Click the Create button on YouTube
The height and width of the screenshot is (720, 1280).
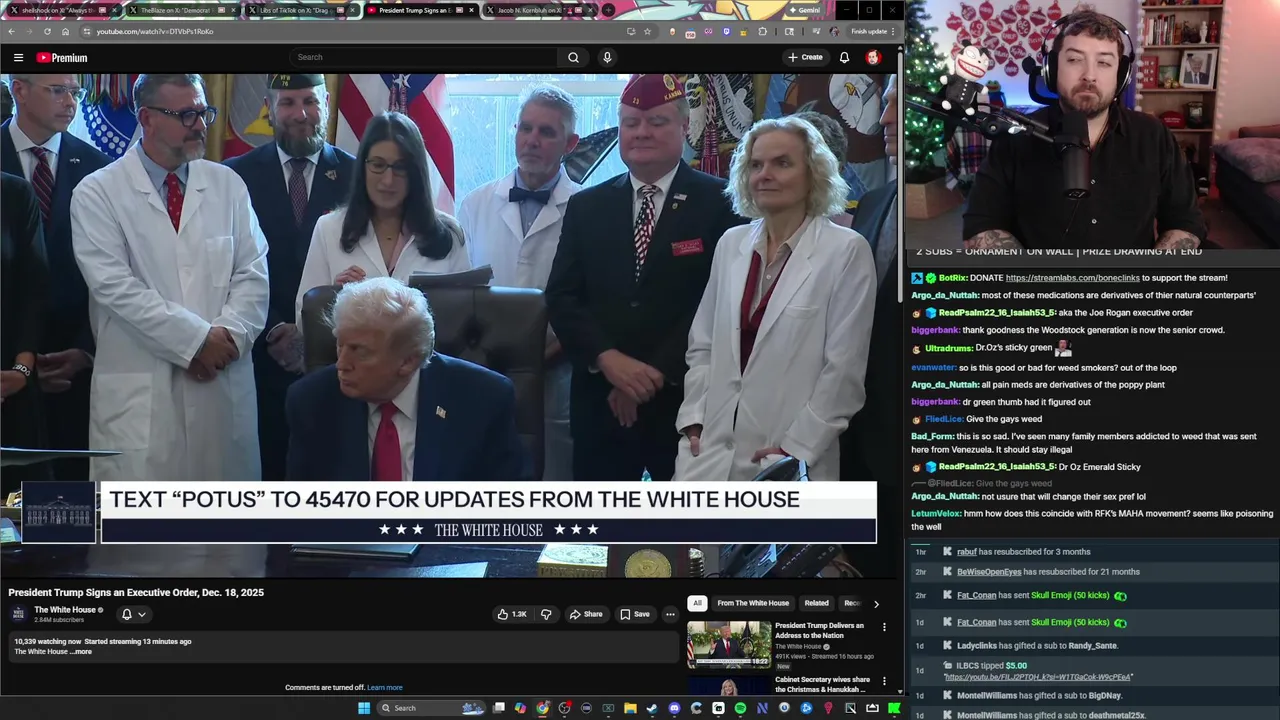pos(805,57)
